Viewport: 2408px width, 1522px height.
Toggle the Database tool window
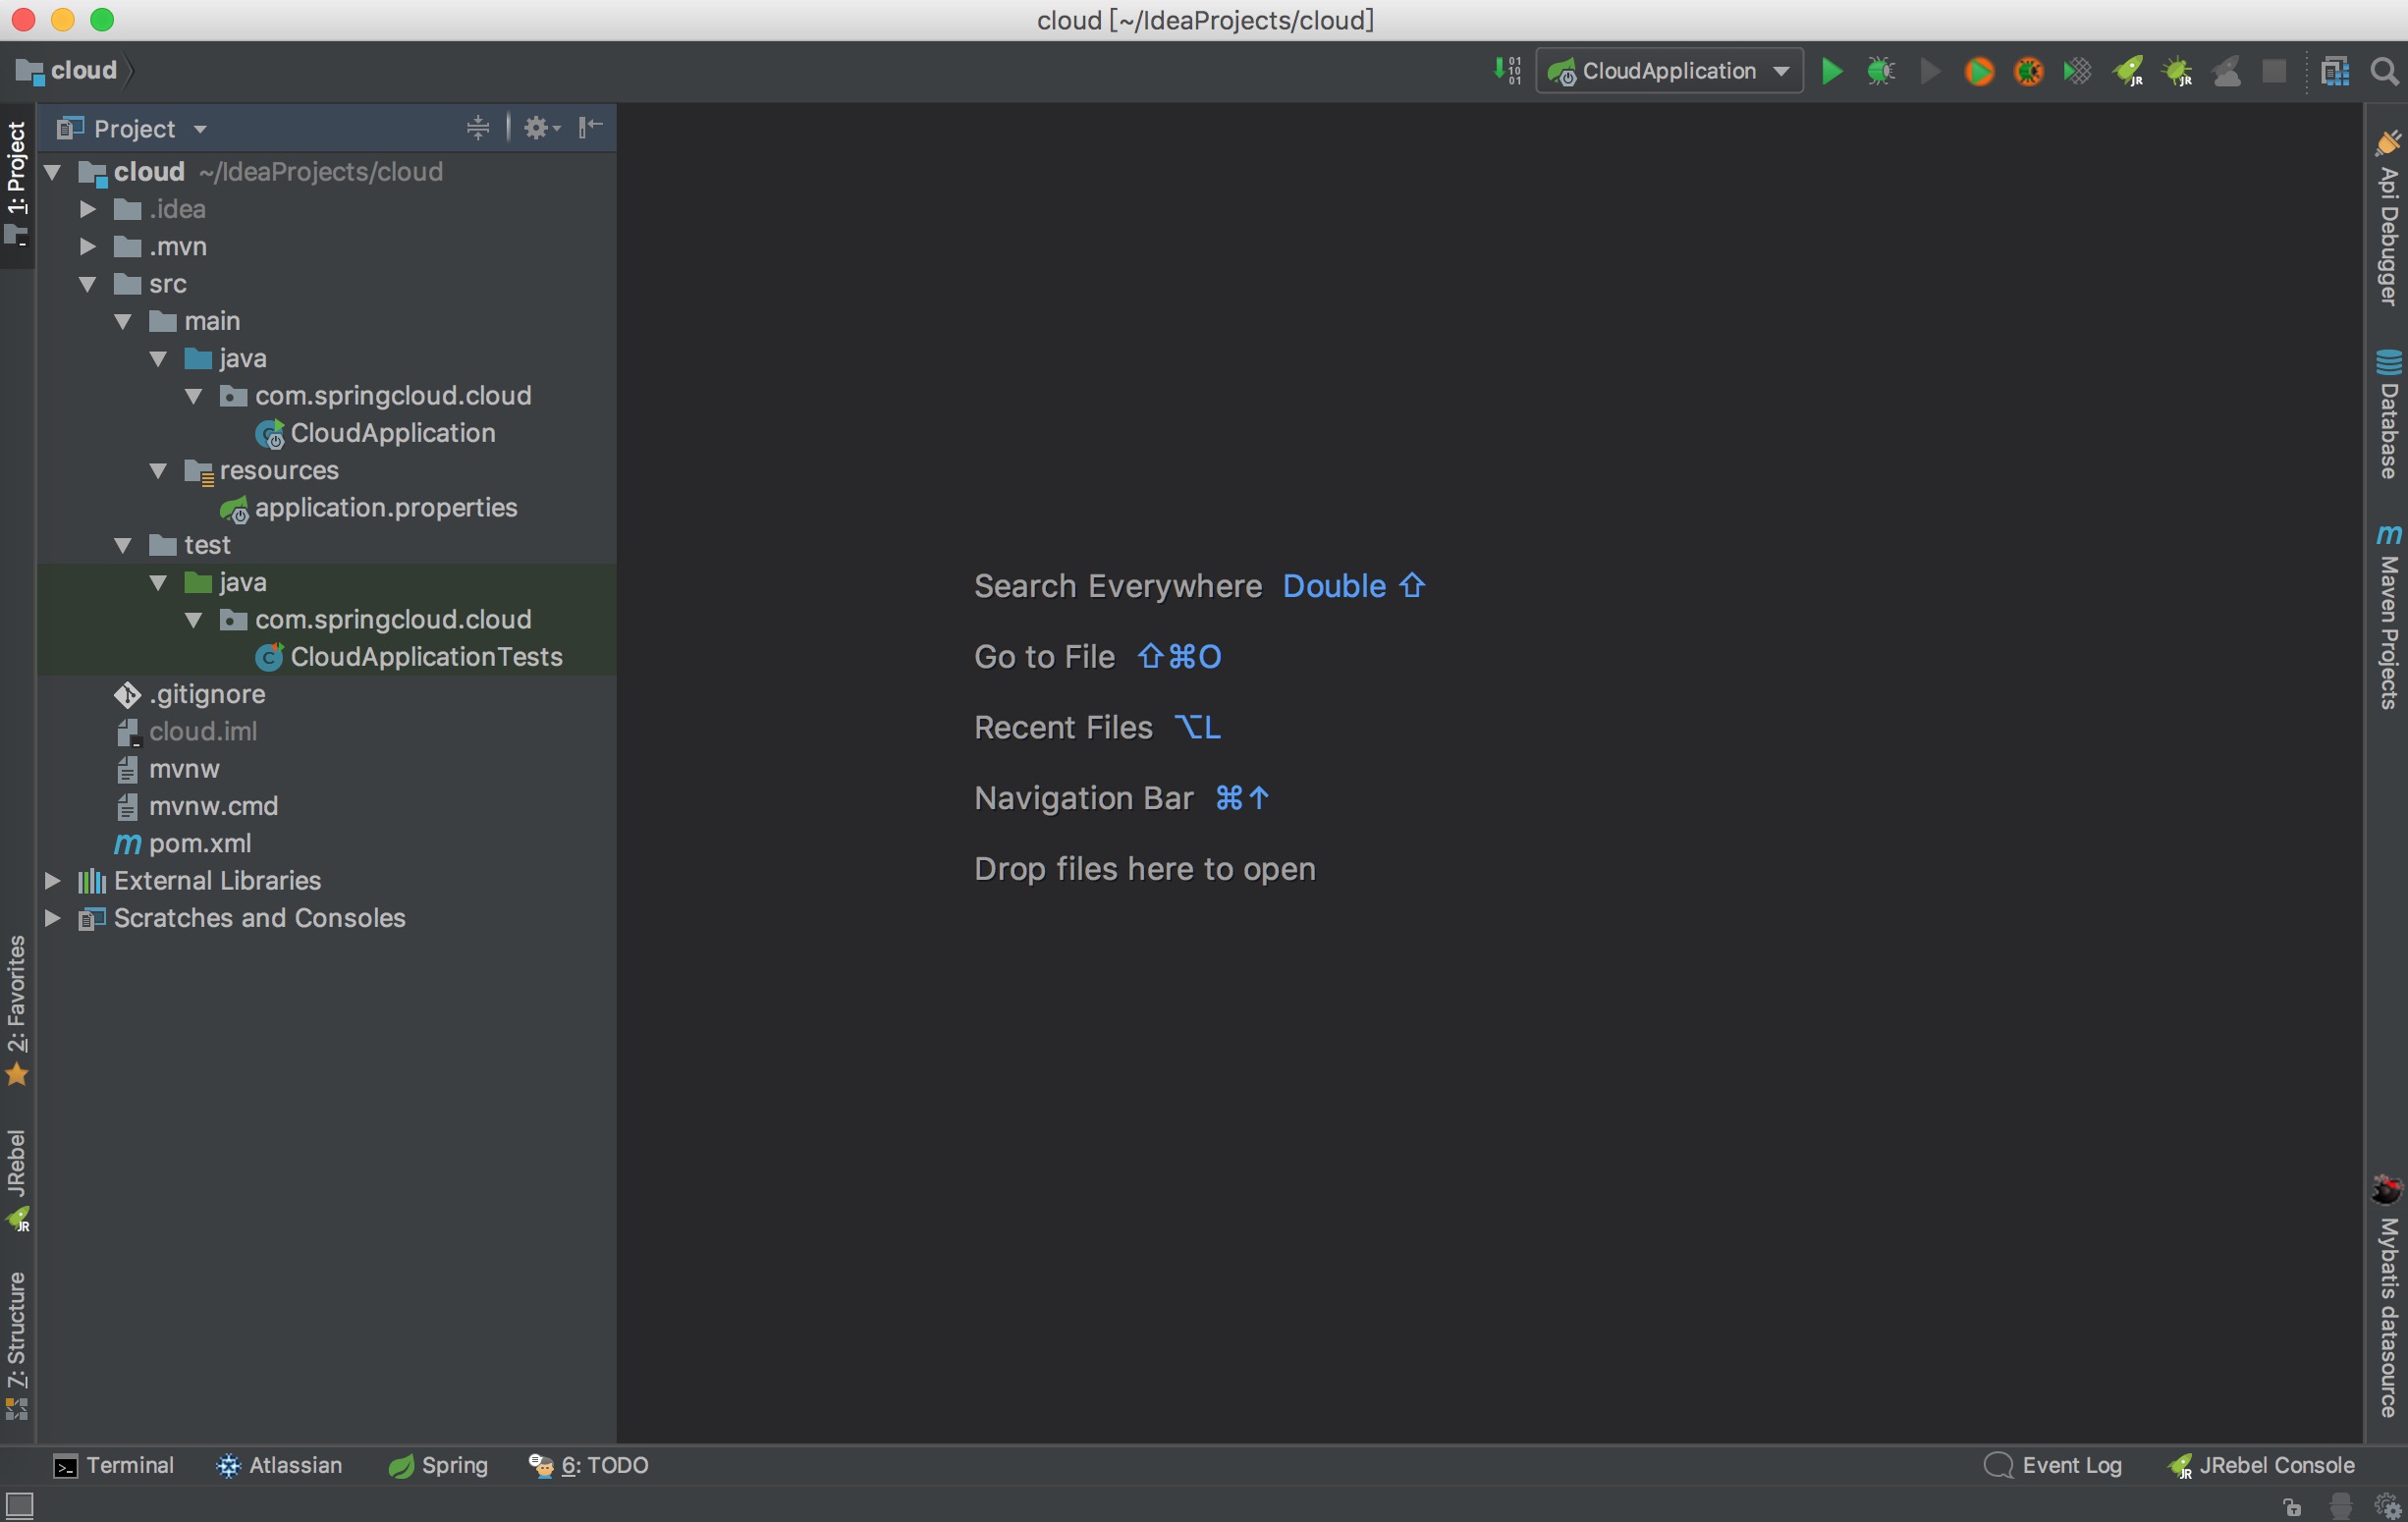point(2388,414)
